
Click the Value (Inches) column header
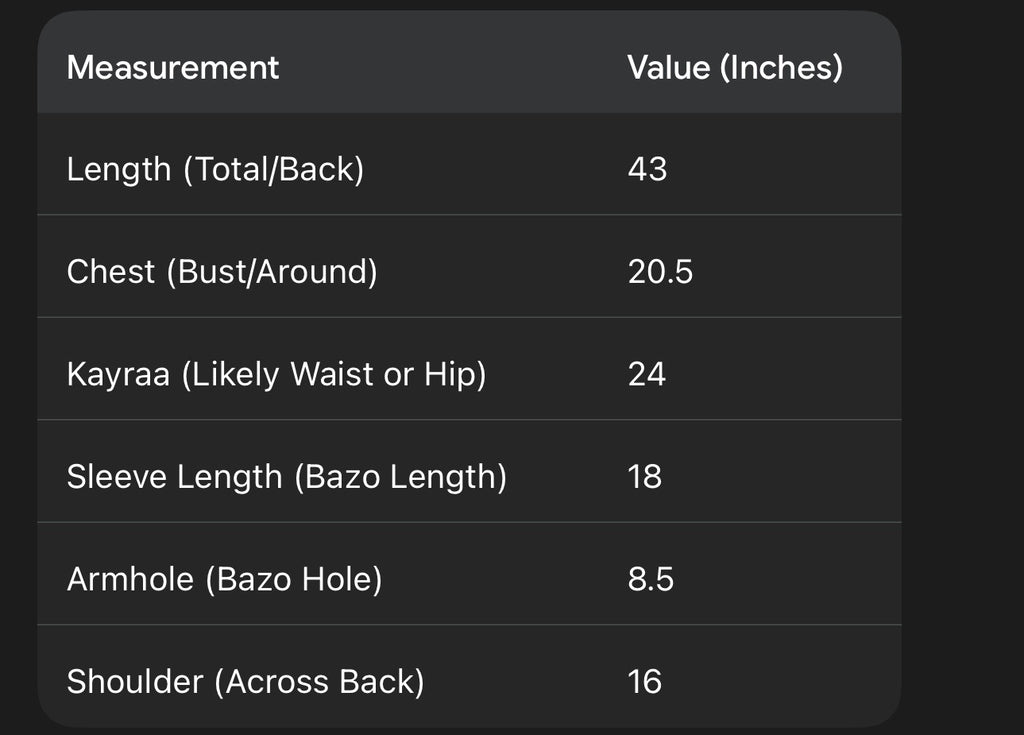[735, 68]
